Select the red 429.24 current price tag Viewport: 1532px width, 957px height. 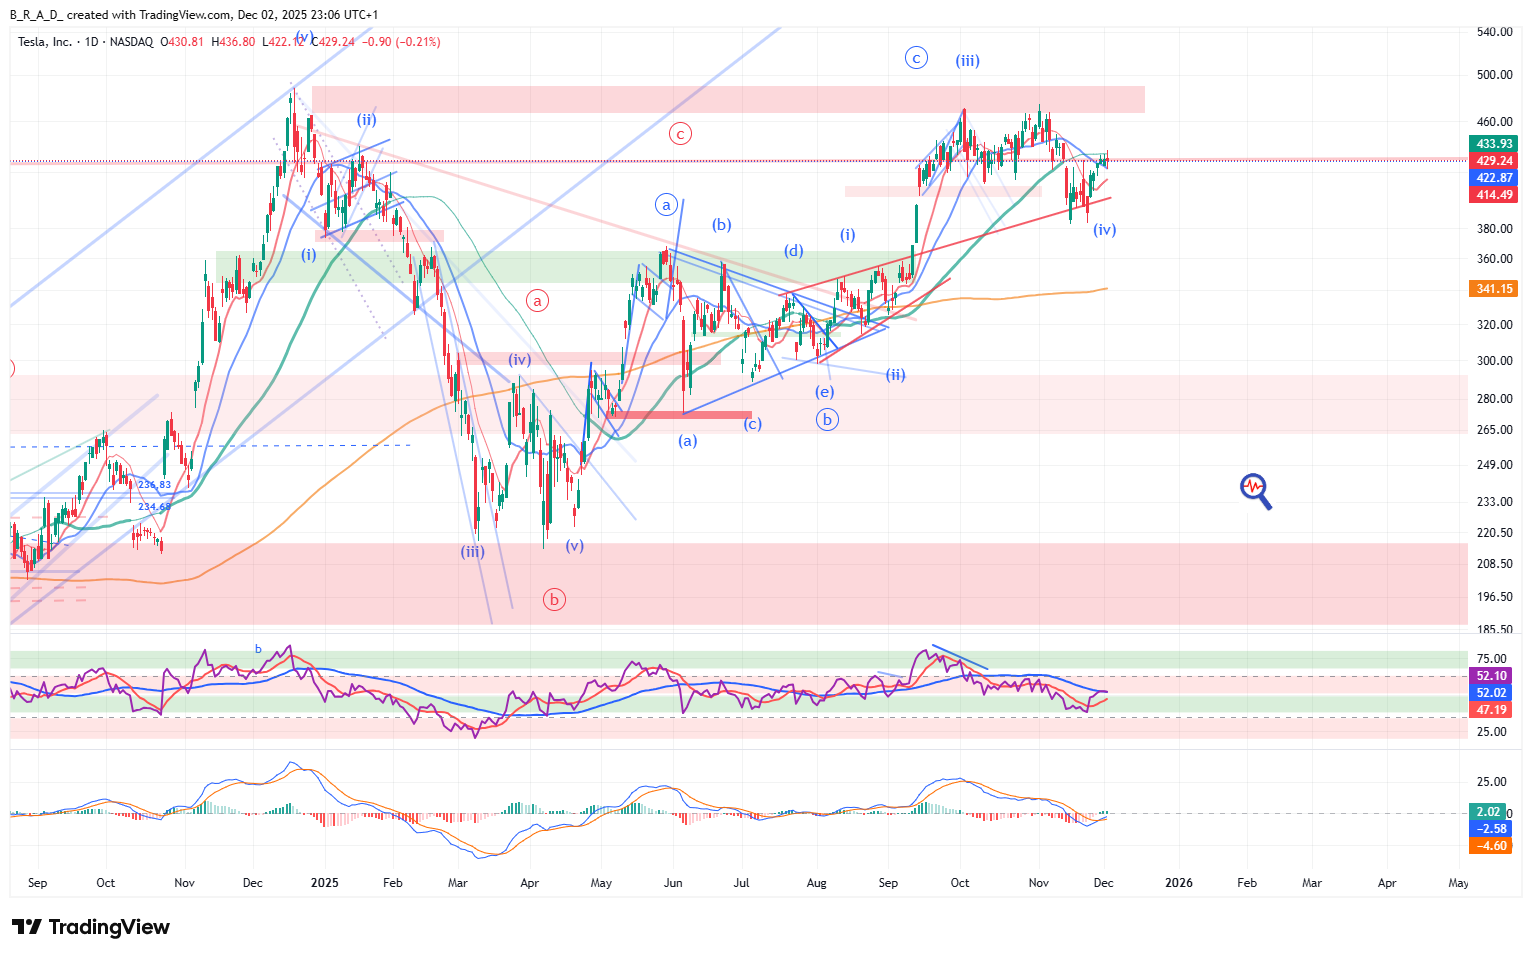coord(1494,161)
